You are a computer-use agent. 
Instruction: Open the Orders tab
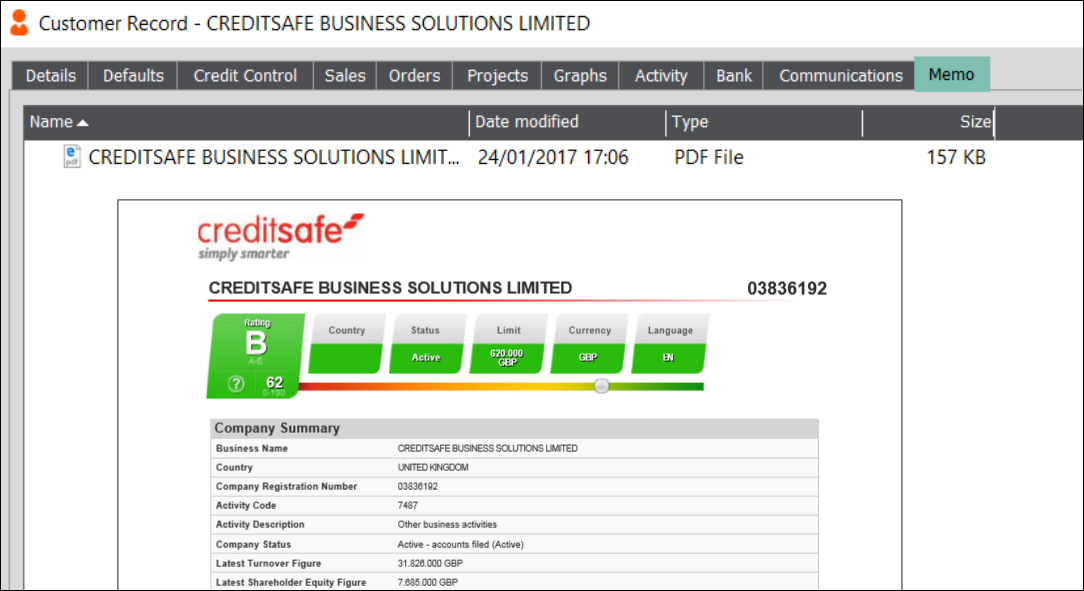pos(414,75)
